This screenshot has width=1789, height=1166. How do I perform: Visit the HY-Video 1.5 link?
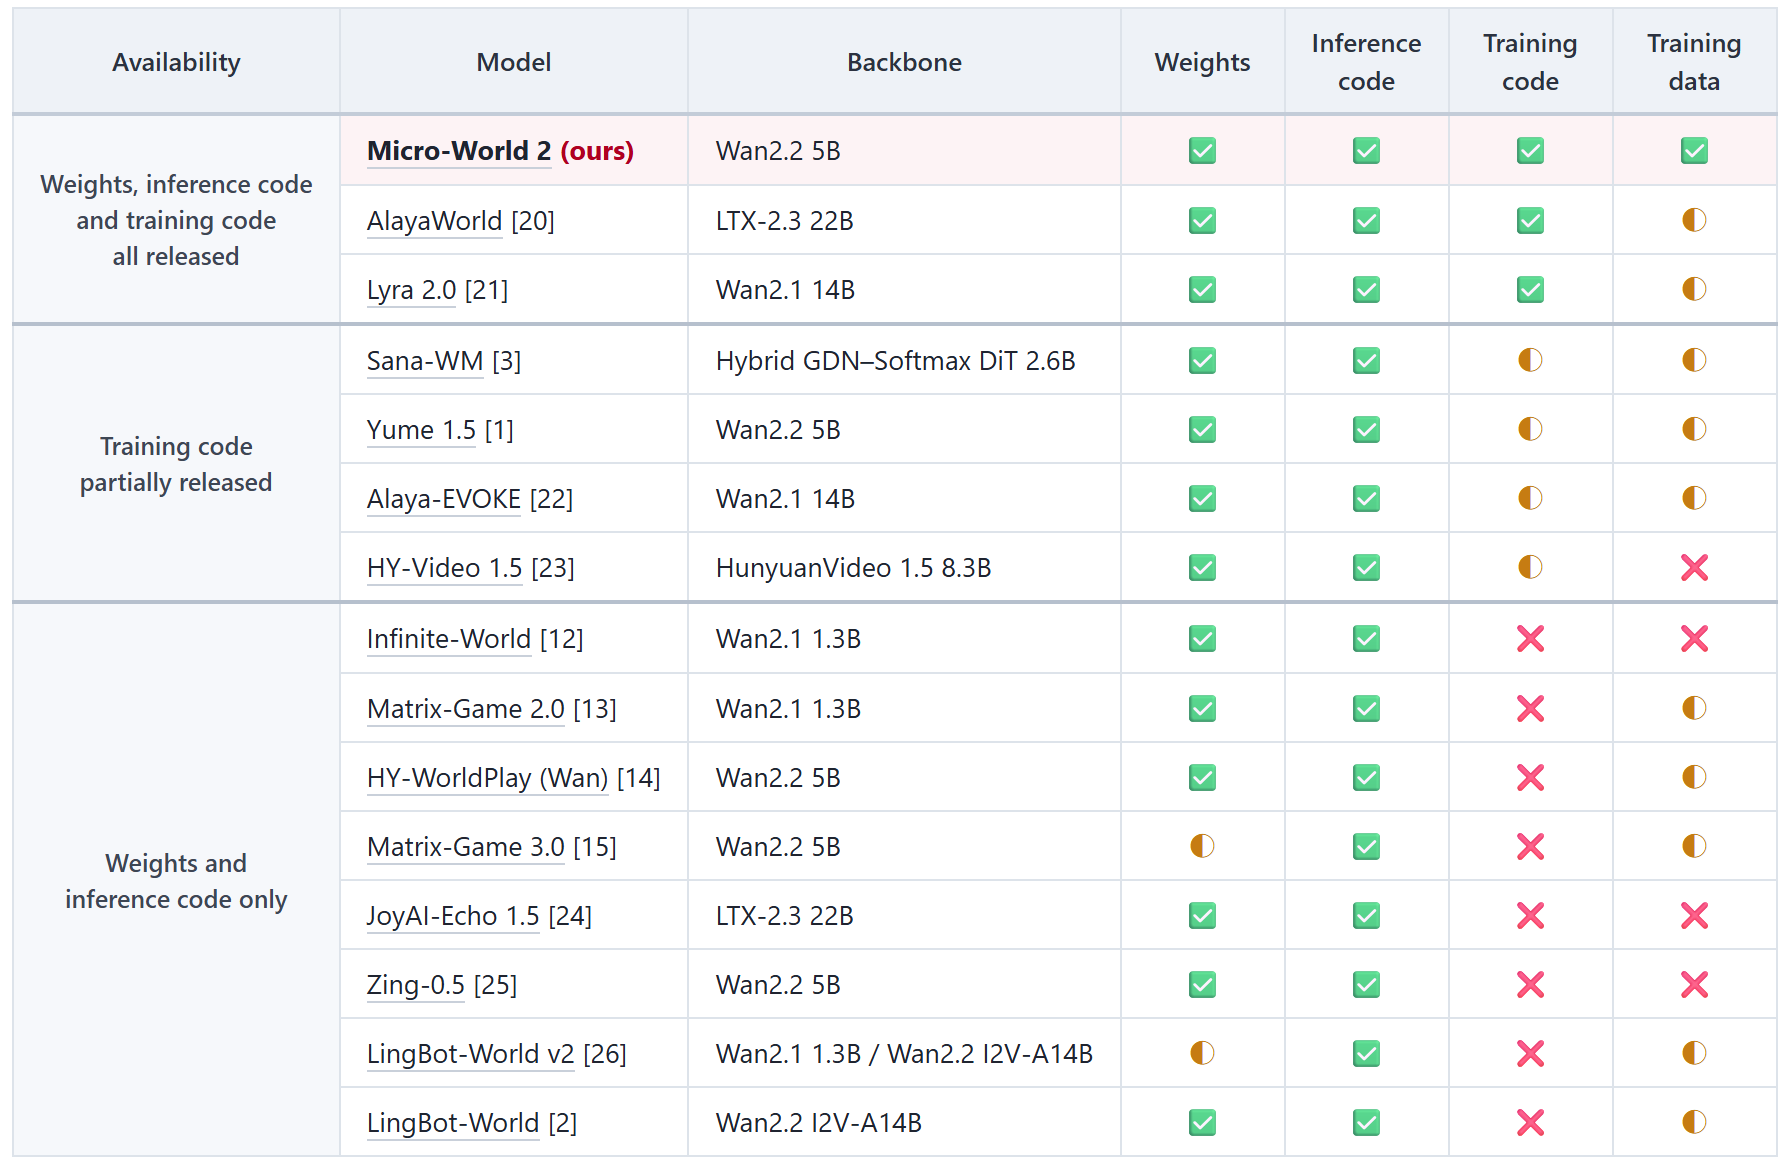pos(444,568)
